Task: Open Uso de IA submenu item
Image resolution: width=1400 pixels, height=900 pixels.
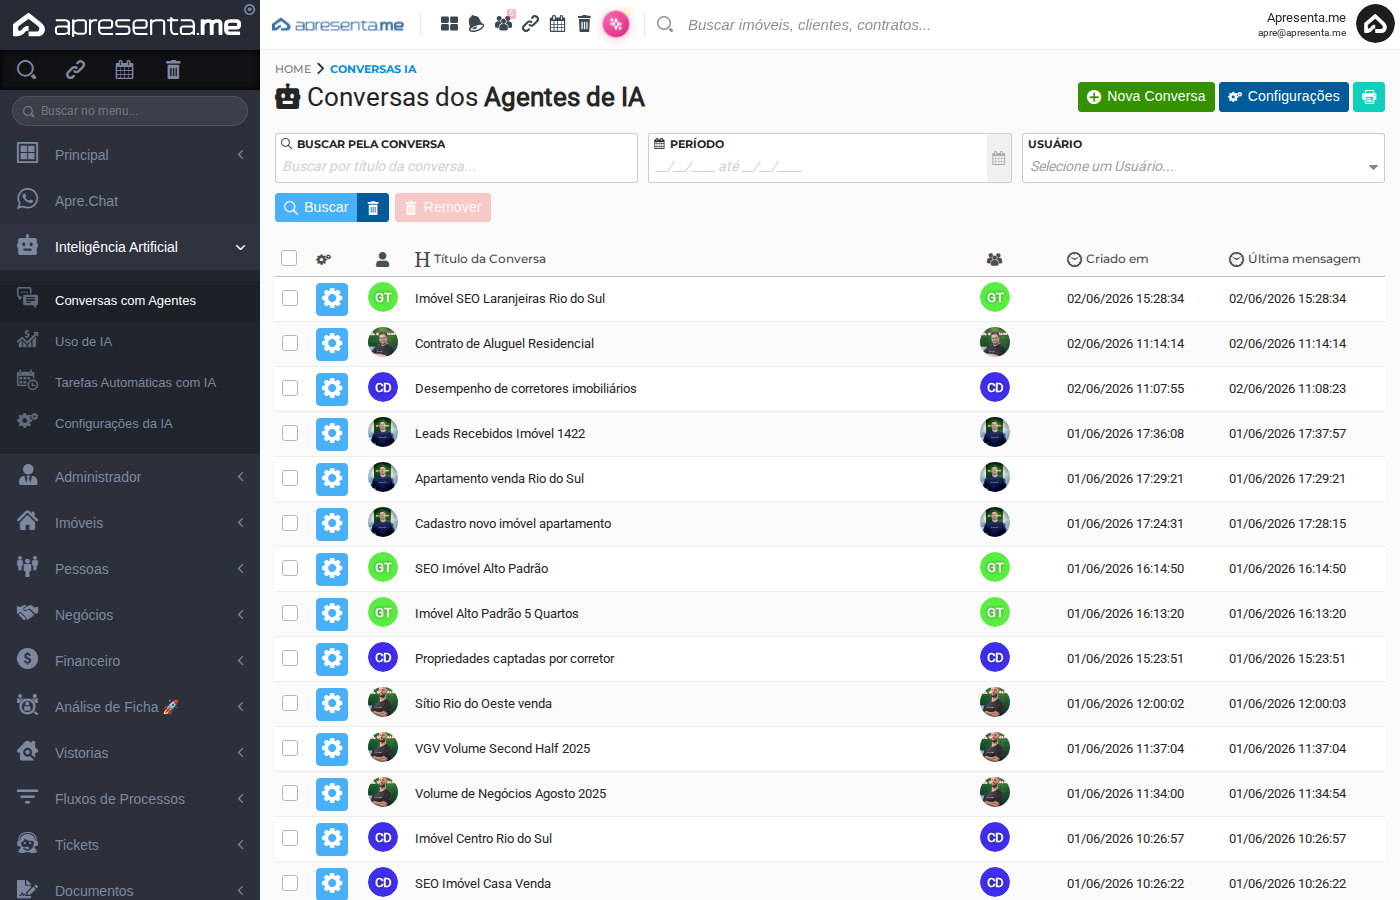Action: [x=130, y=341]
